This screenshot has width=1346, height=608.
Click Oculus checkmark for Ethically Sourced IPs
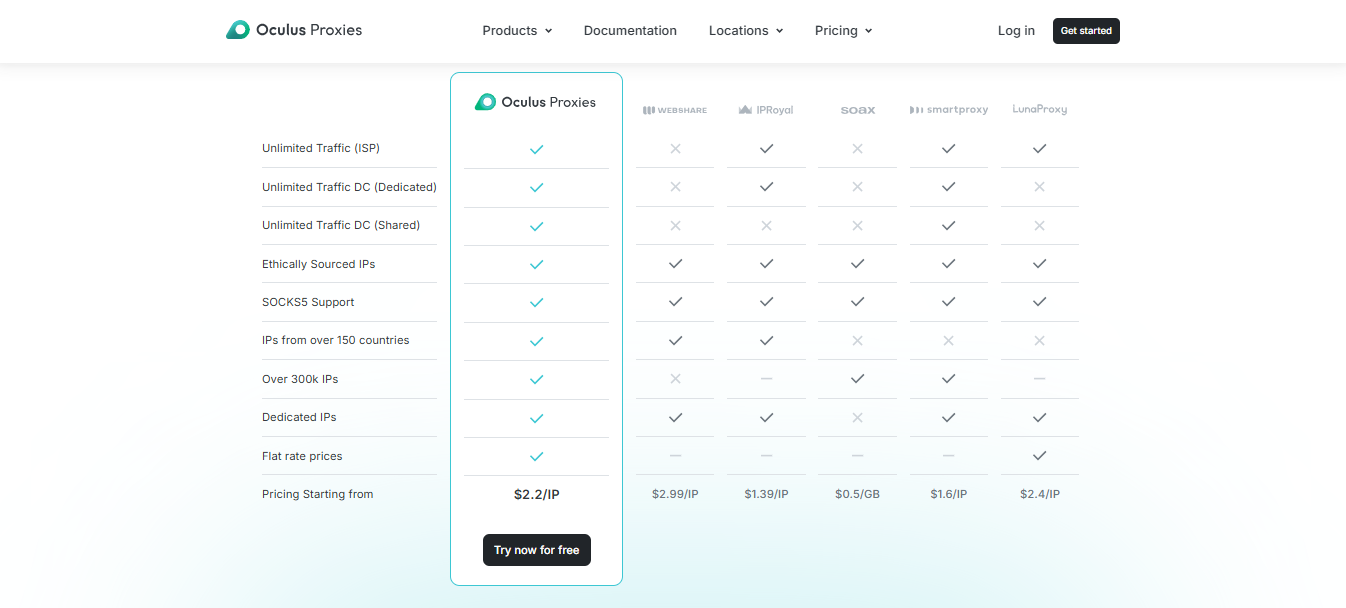[x=536, y=264]
